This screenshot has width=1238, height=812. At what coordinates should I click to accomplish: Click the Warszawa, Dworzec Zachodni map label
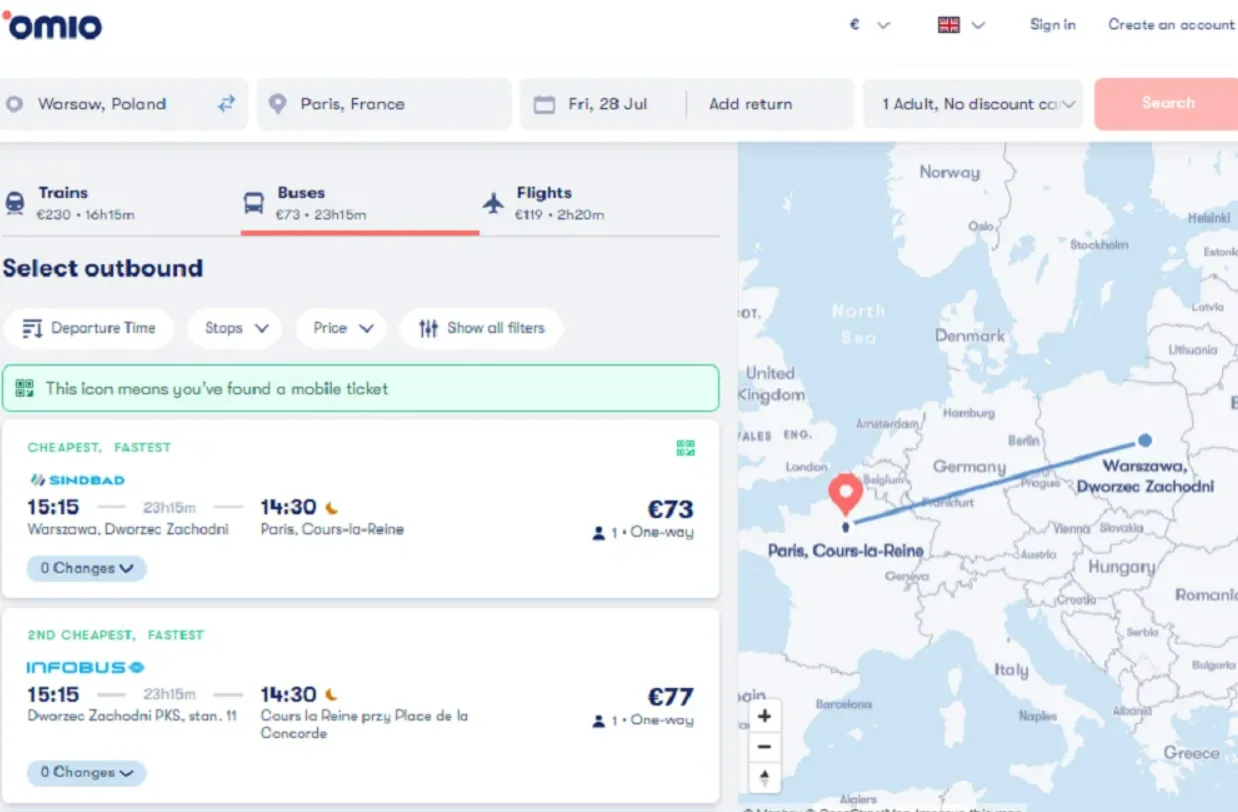tap(1145, 476)
